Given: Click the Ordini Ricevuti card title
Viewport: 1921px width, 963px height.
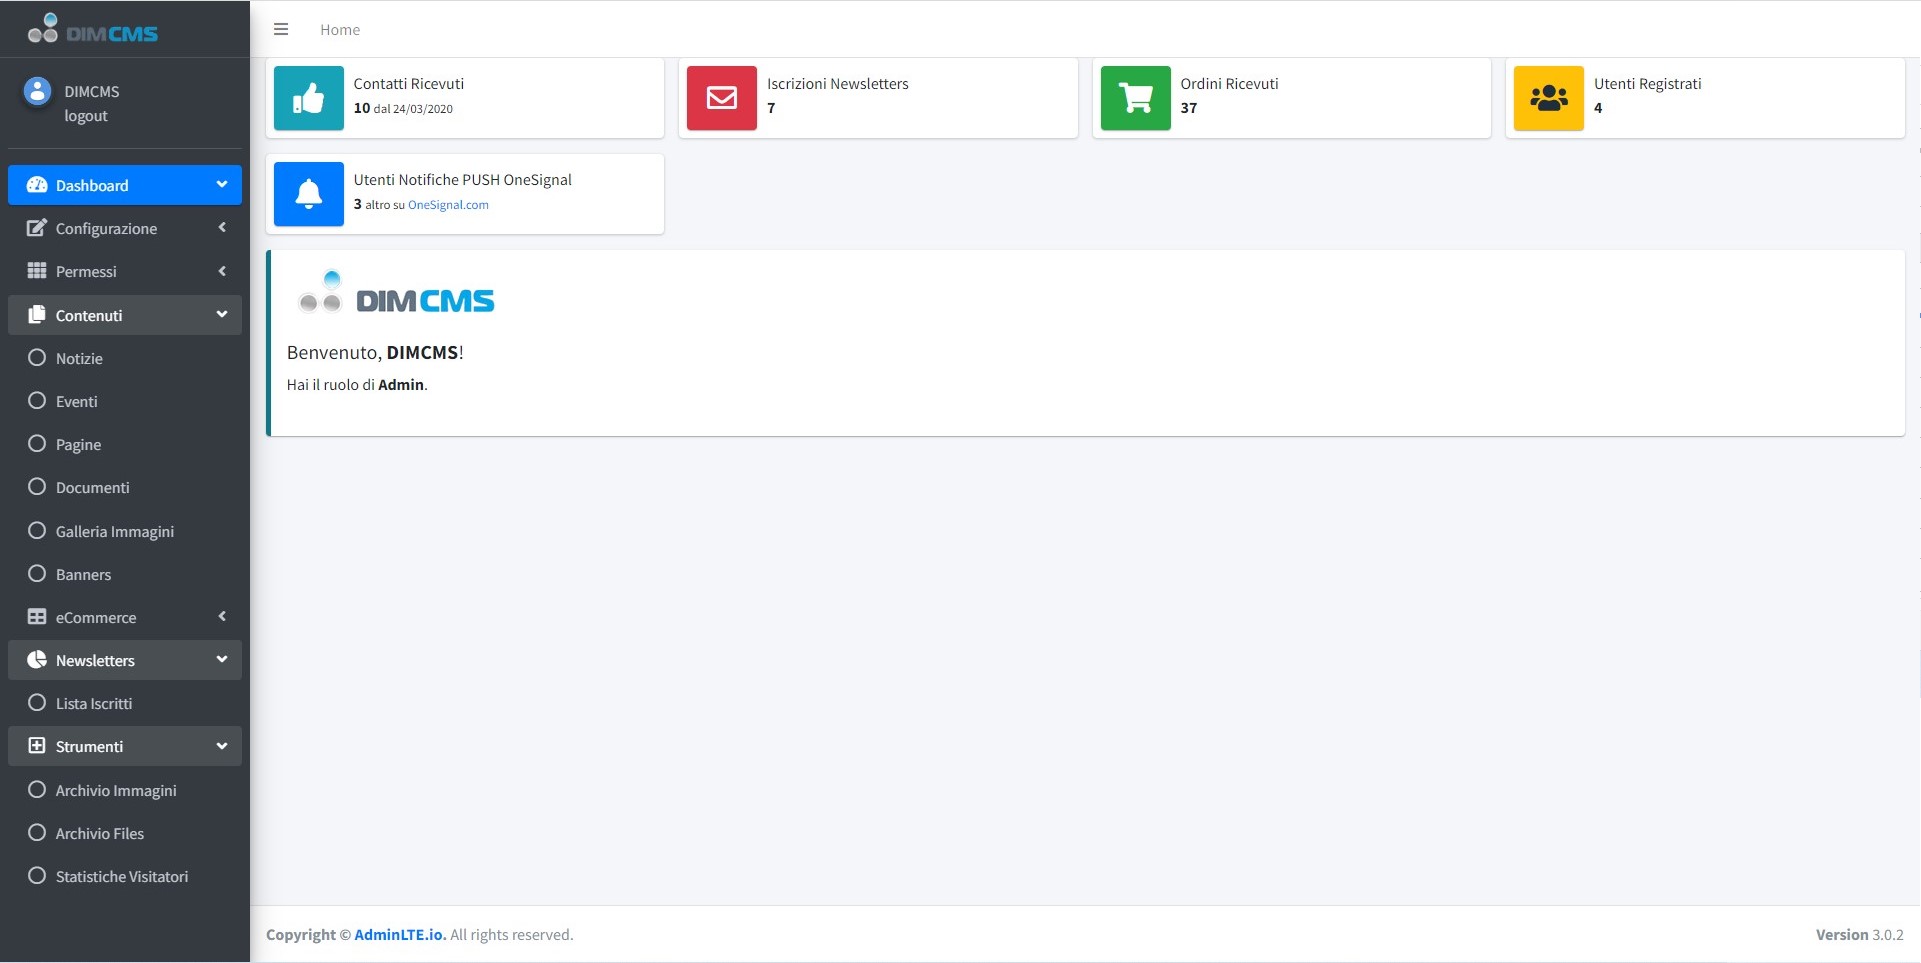Looking at the screenshot, I should [1229, 84].
